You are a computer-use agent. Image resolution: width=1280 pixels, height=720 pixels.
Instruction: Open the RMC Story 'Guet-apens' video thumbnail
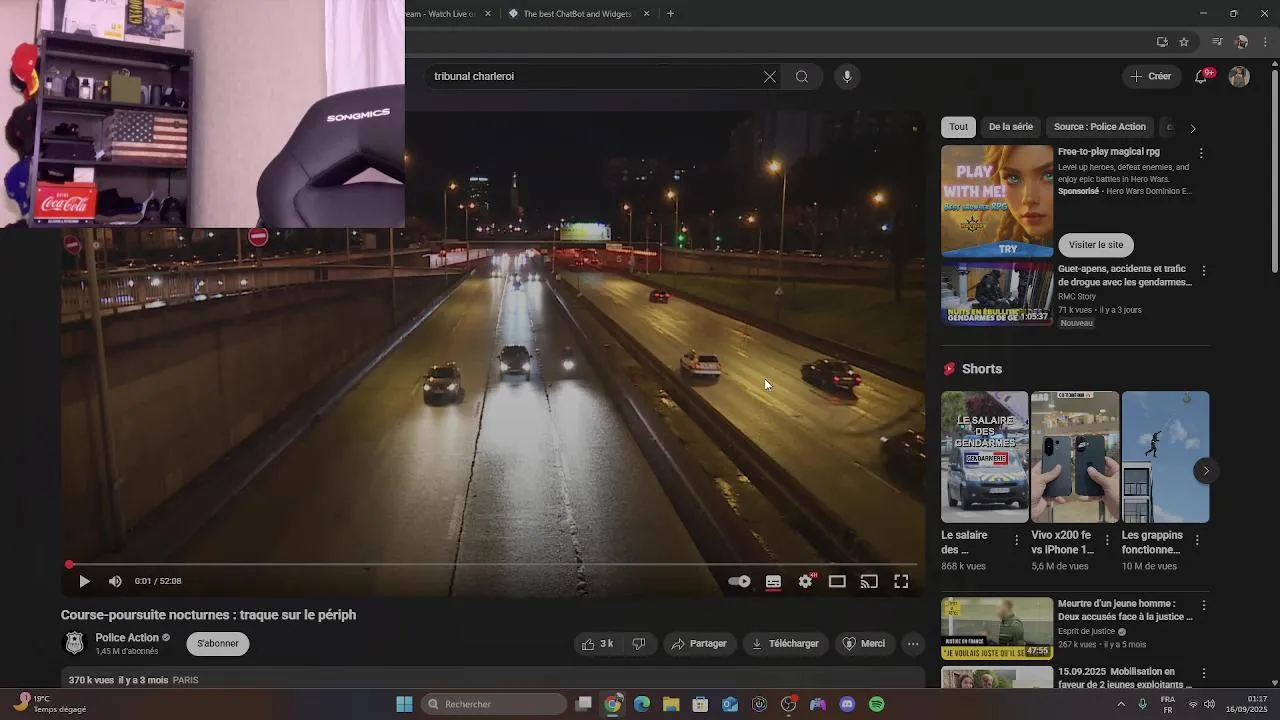(997, 294)
